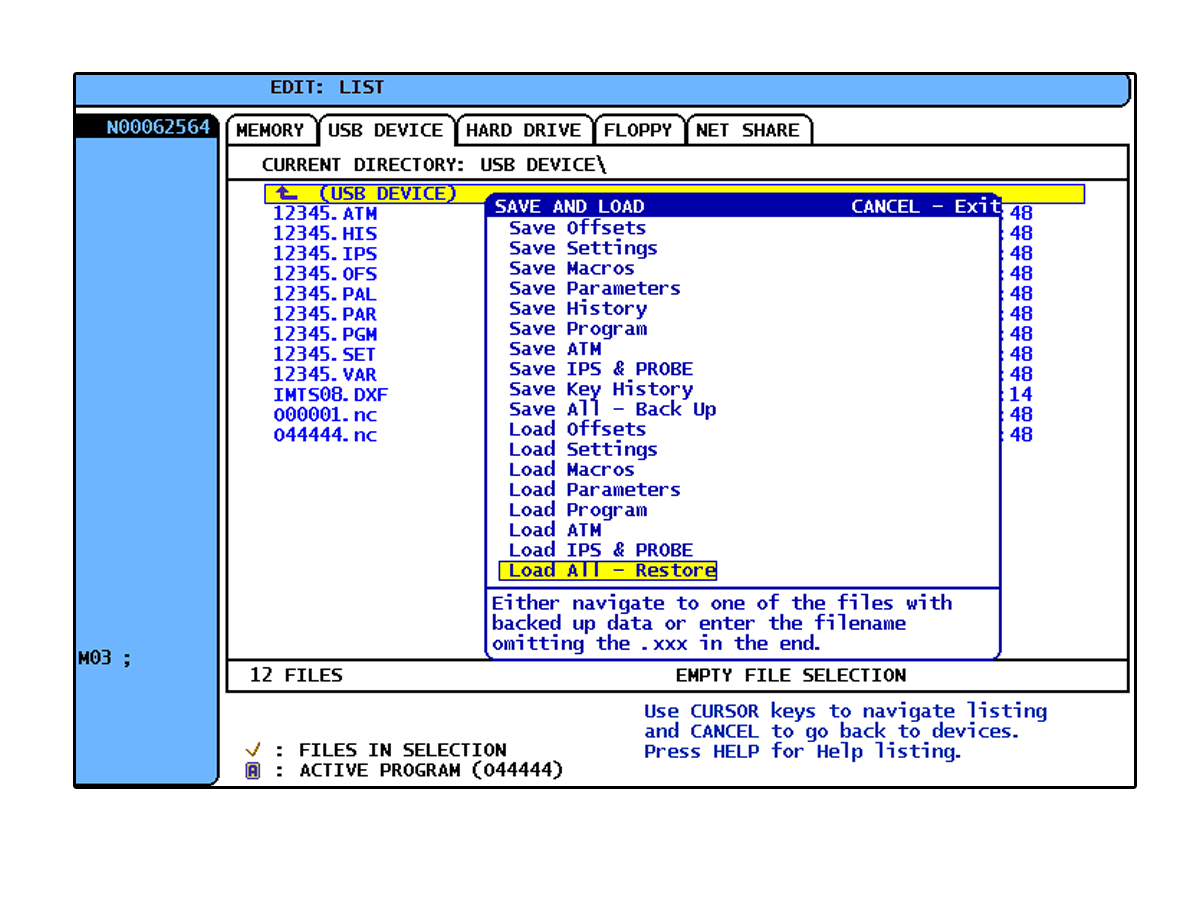Screen dimensions: 1200x900
Task: Click ACTIVE PROGRAM (O44444) legend text
Action: pos(431,771)
